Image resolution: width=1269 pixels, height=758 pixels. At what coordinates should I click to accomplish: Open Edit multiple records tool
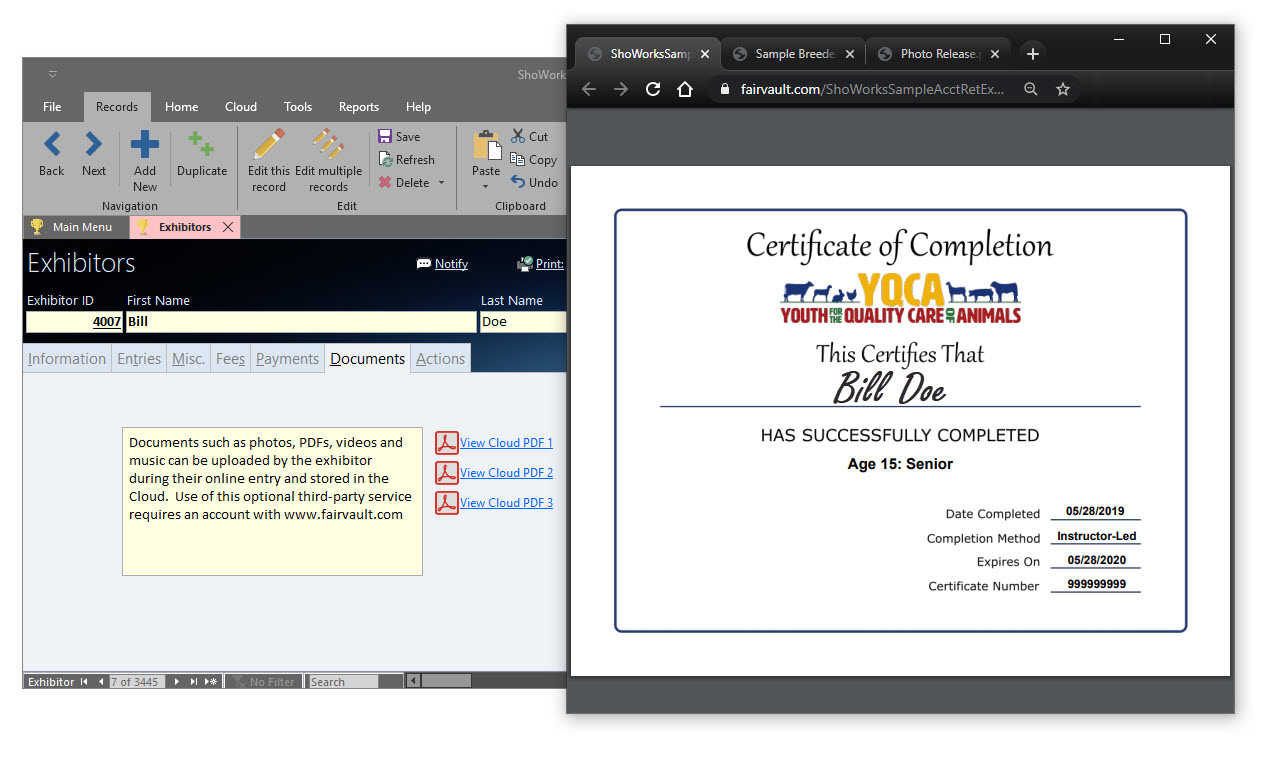click(x=328, y=146)
